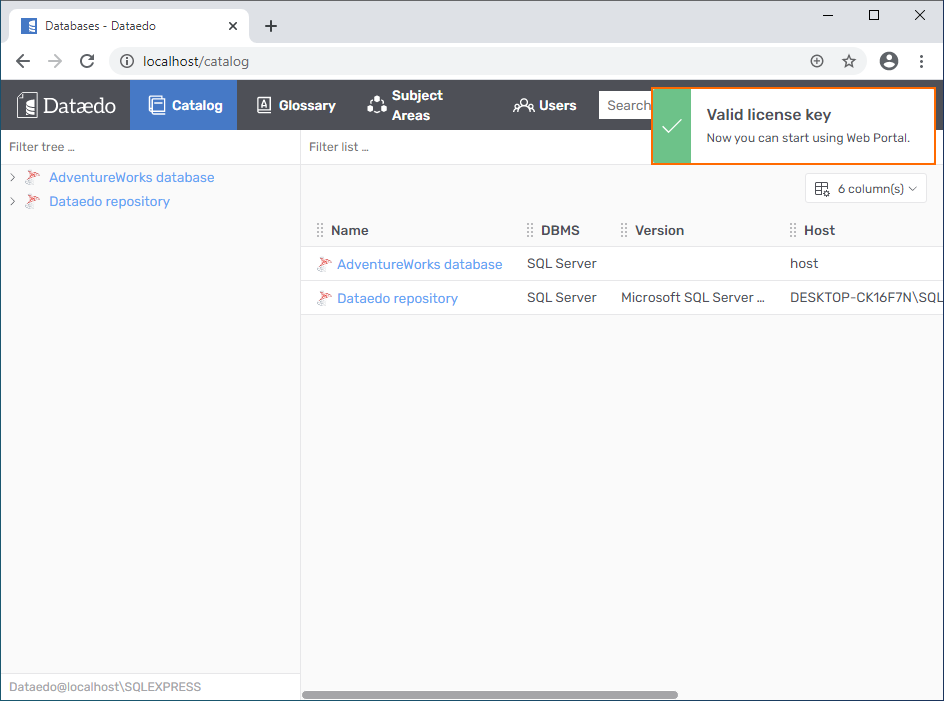Click the drag handle beside the Name column

320,230
